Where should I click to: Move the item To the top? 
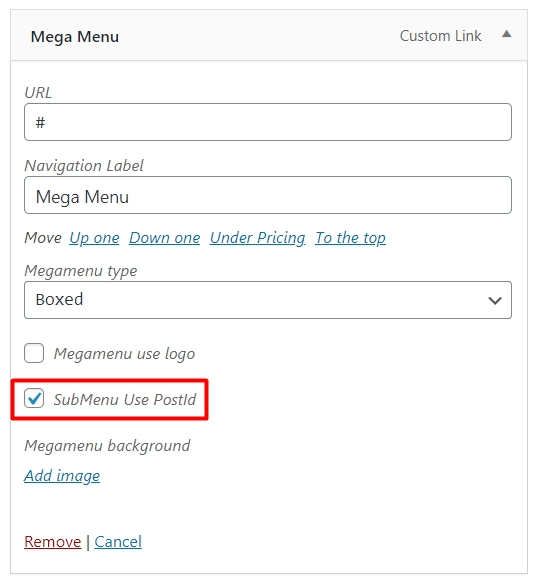[350, 238]
